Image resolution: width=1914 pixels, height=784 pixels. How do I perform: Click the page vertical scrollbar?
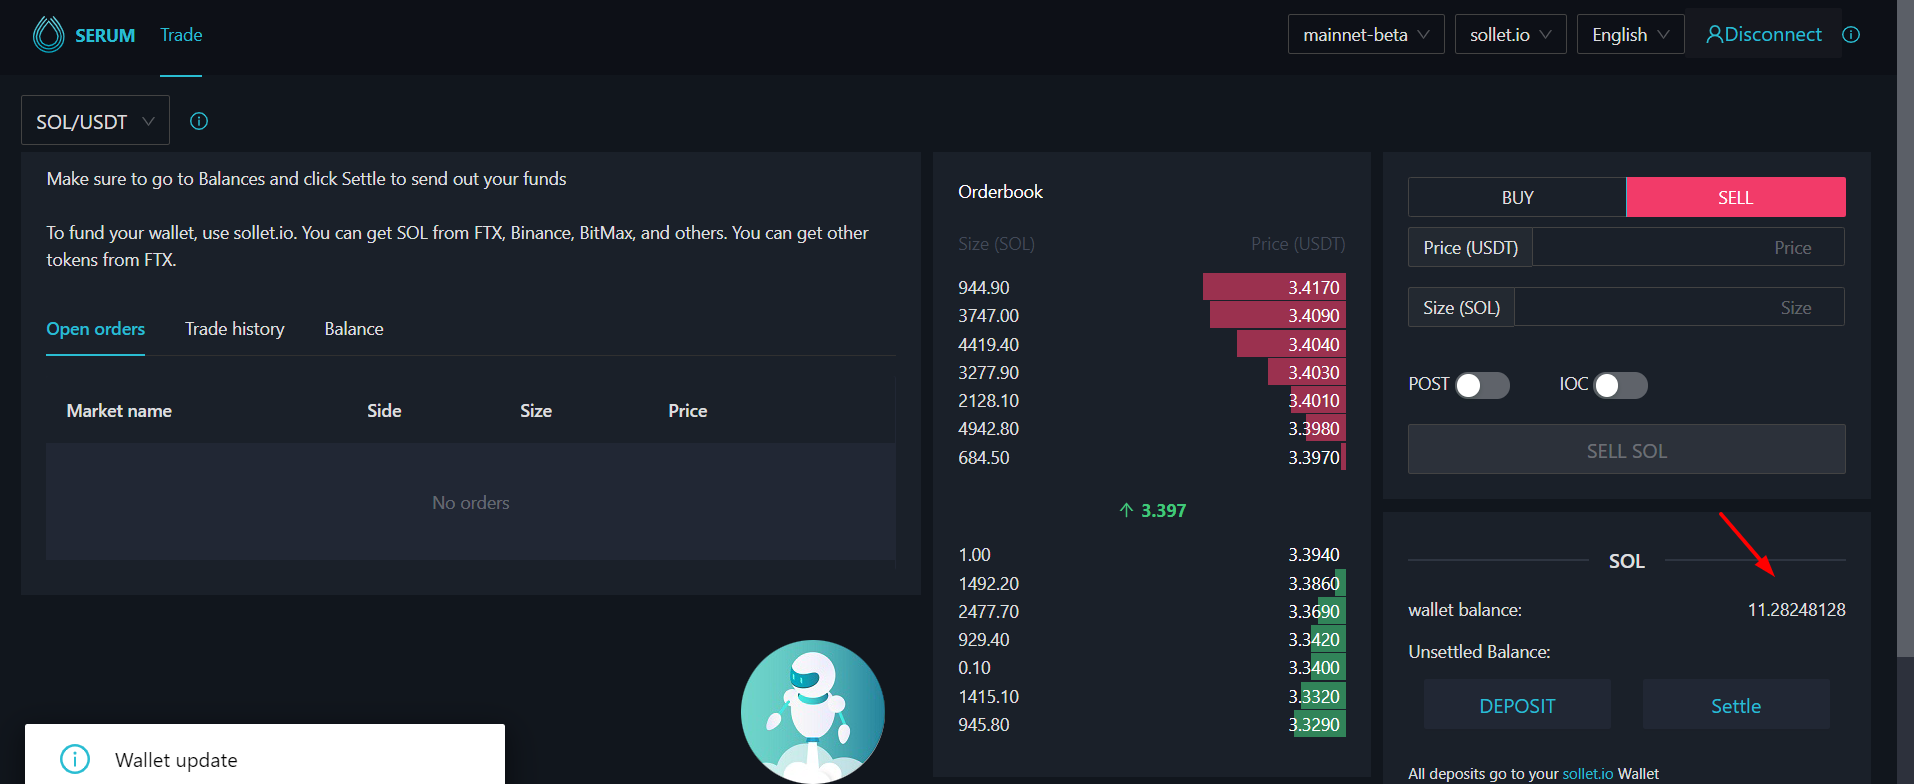[1905, 329]
